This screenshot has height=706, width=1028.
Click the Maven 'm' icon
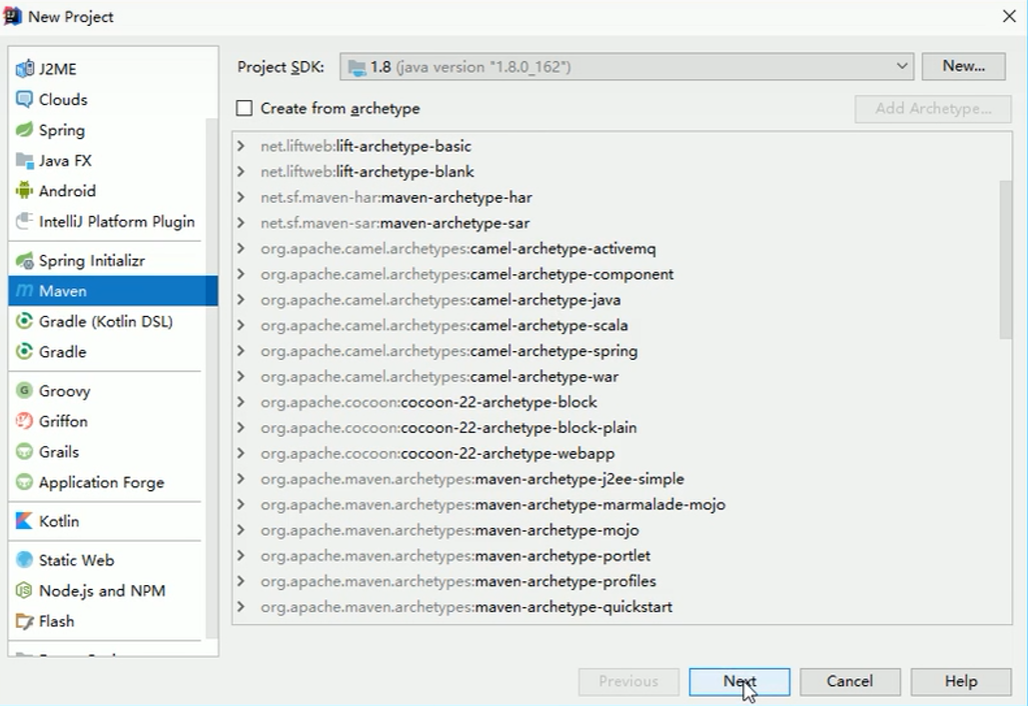point(24,290)
